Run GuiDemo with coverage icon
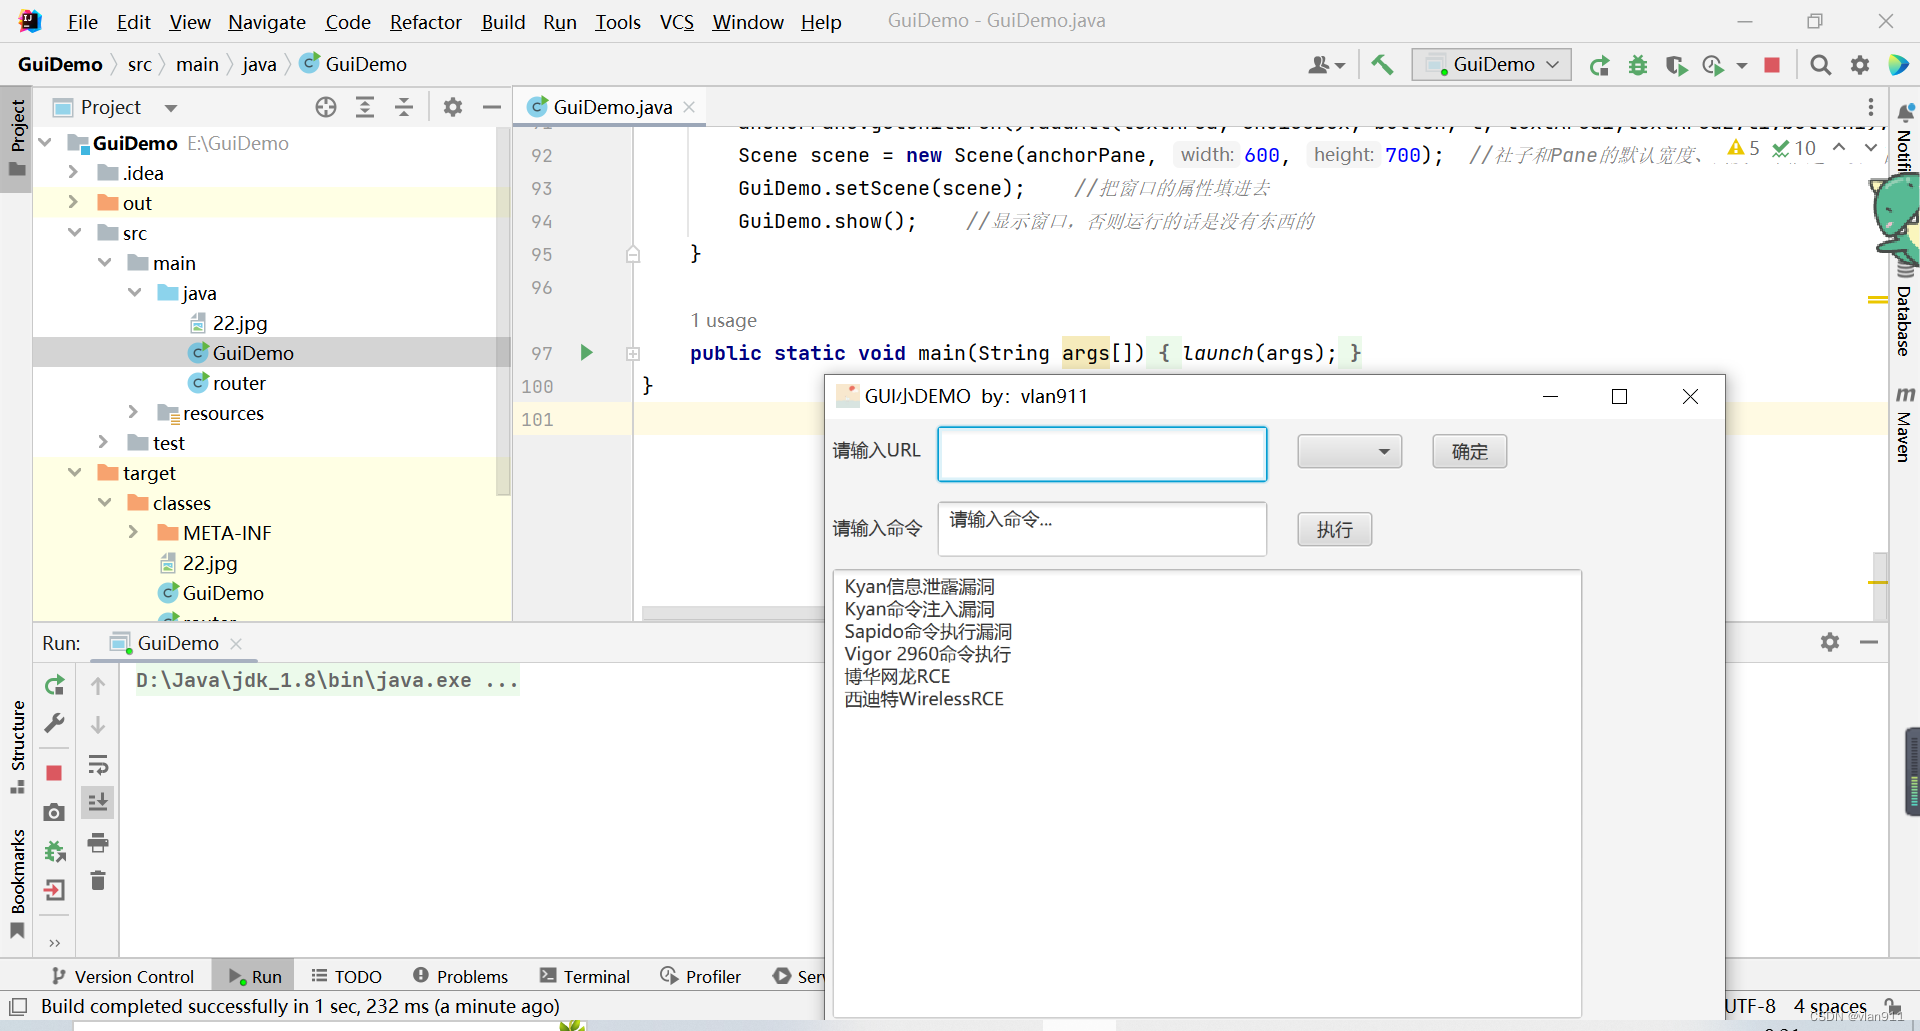The image size is (1920, 1031). [1676, 65]
